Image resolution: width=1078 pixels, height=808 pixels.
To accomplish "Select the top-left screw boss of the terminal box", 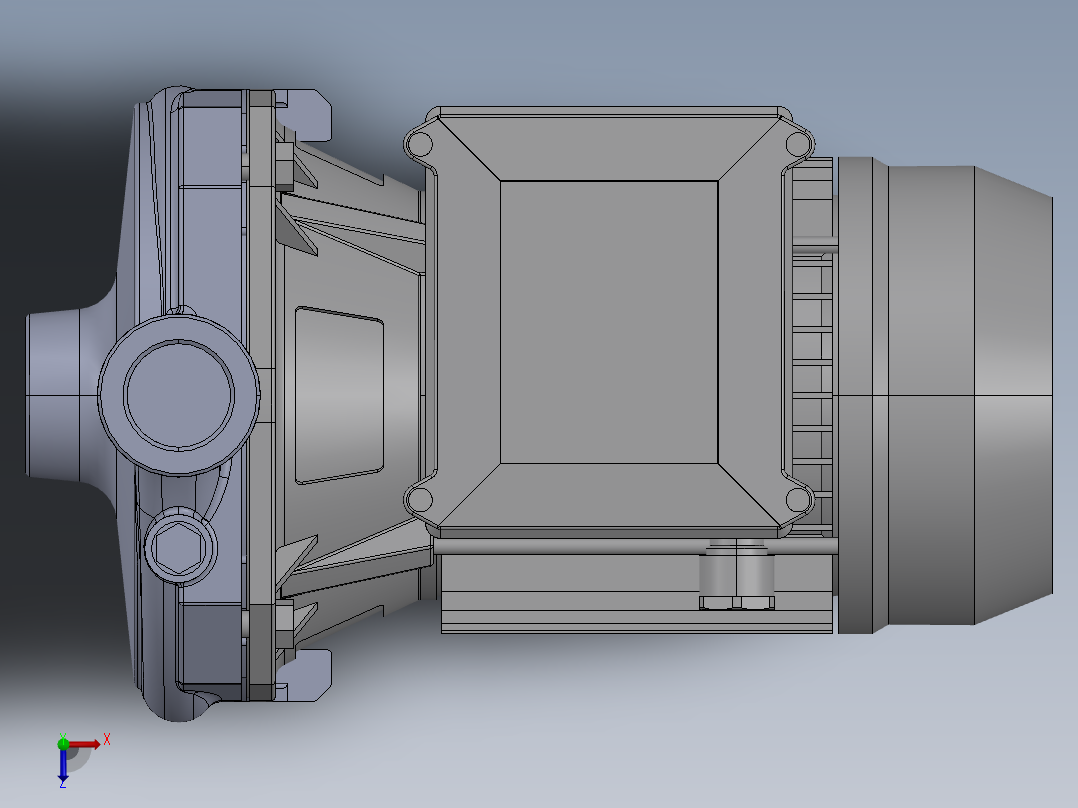I will click(419, 145).
